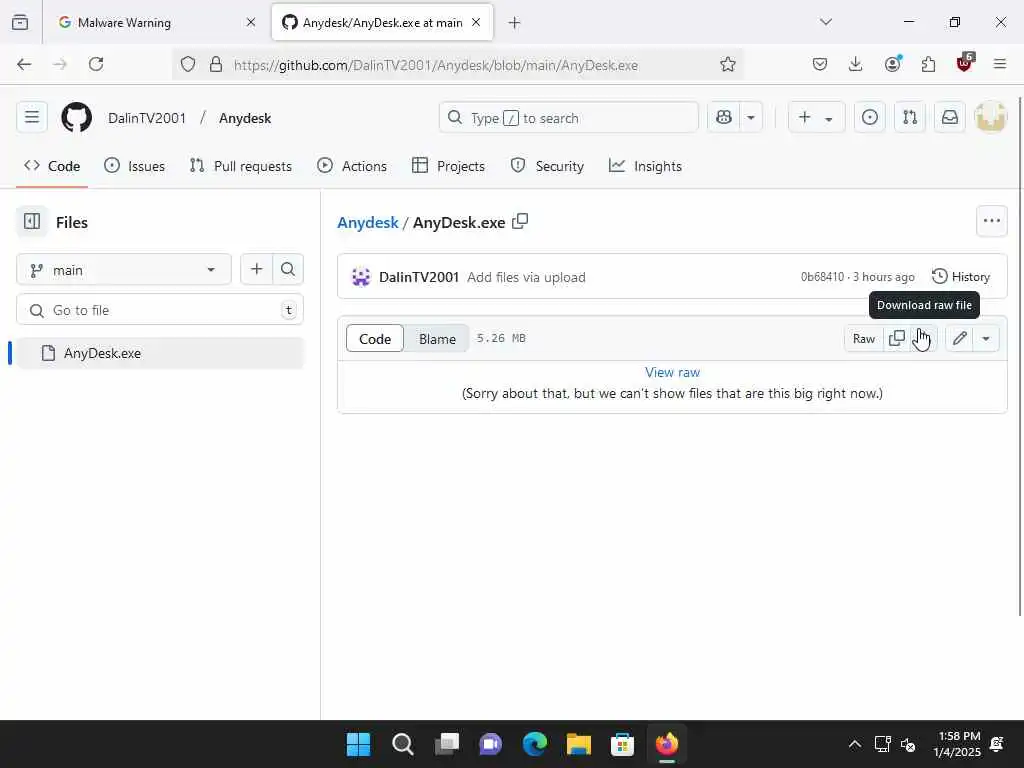Open the DalinTV2001 owner link in header
Screen dimensions: 1024x768
[x=147, y=118]
